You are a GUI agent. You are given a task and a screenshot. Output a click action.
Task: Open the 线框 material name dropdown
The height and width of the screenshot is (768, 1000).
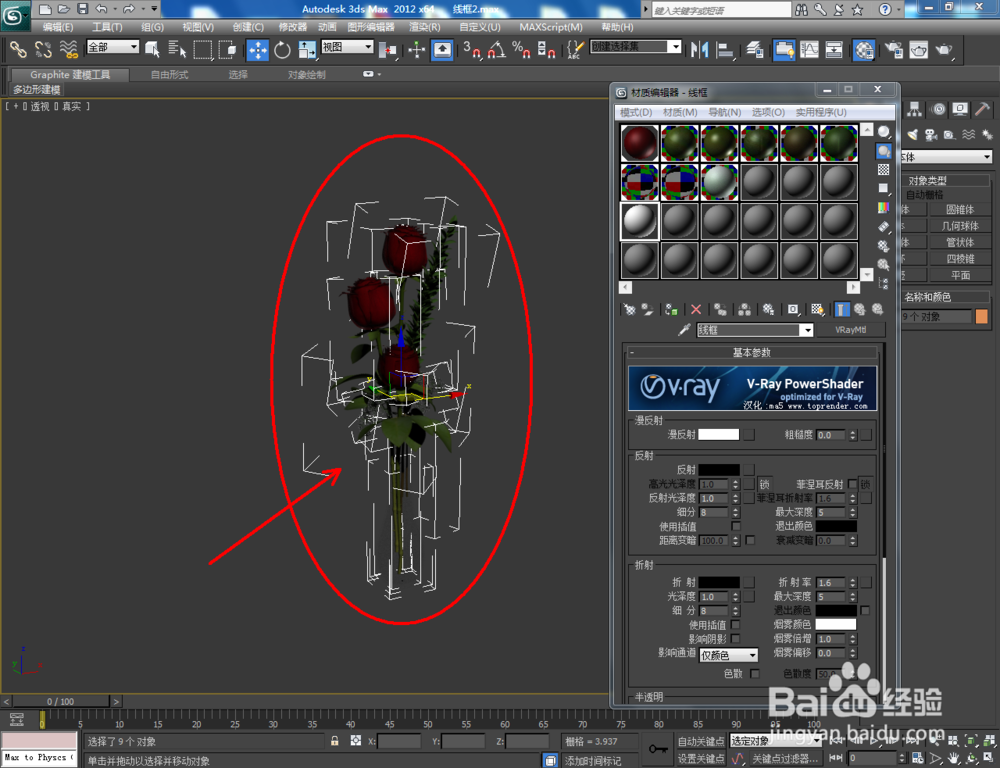[x=755, y=330]
